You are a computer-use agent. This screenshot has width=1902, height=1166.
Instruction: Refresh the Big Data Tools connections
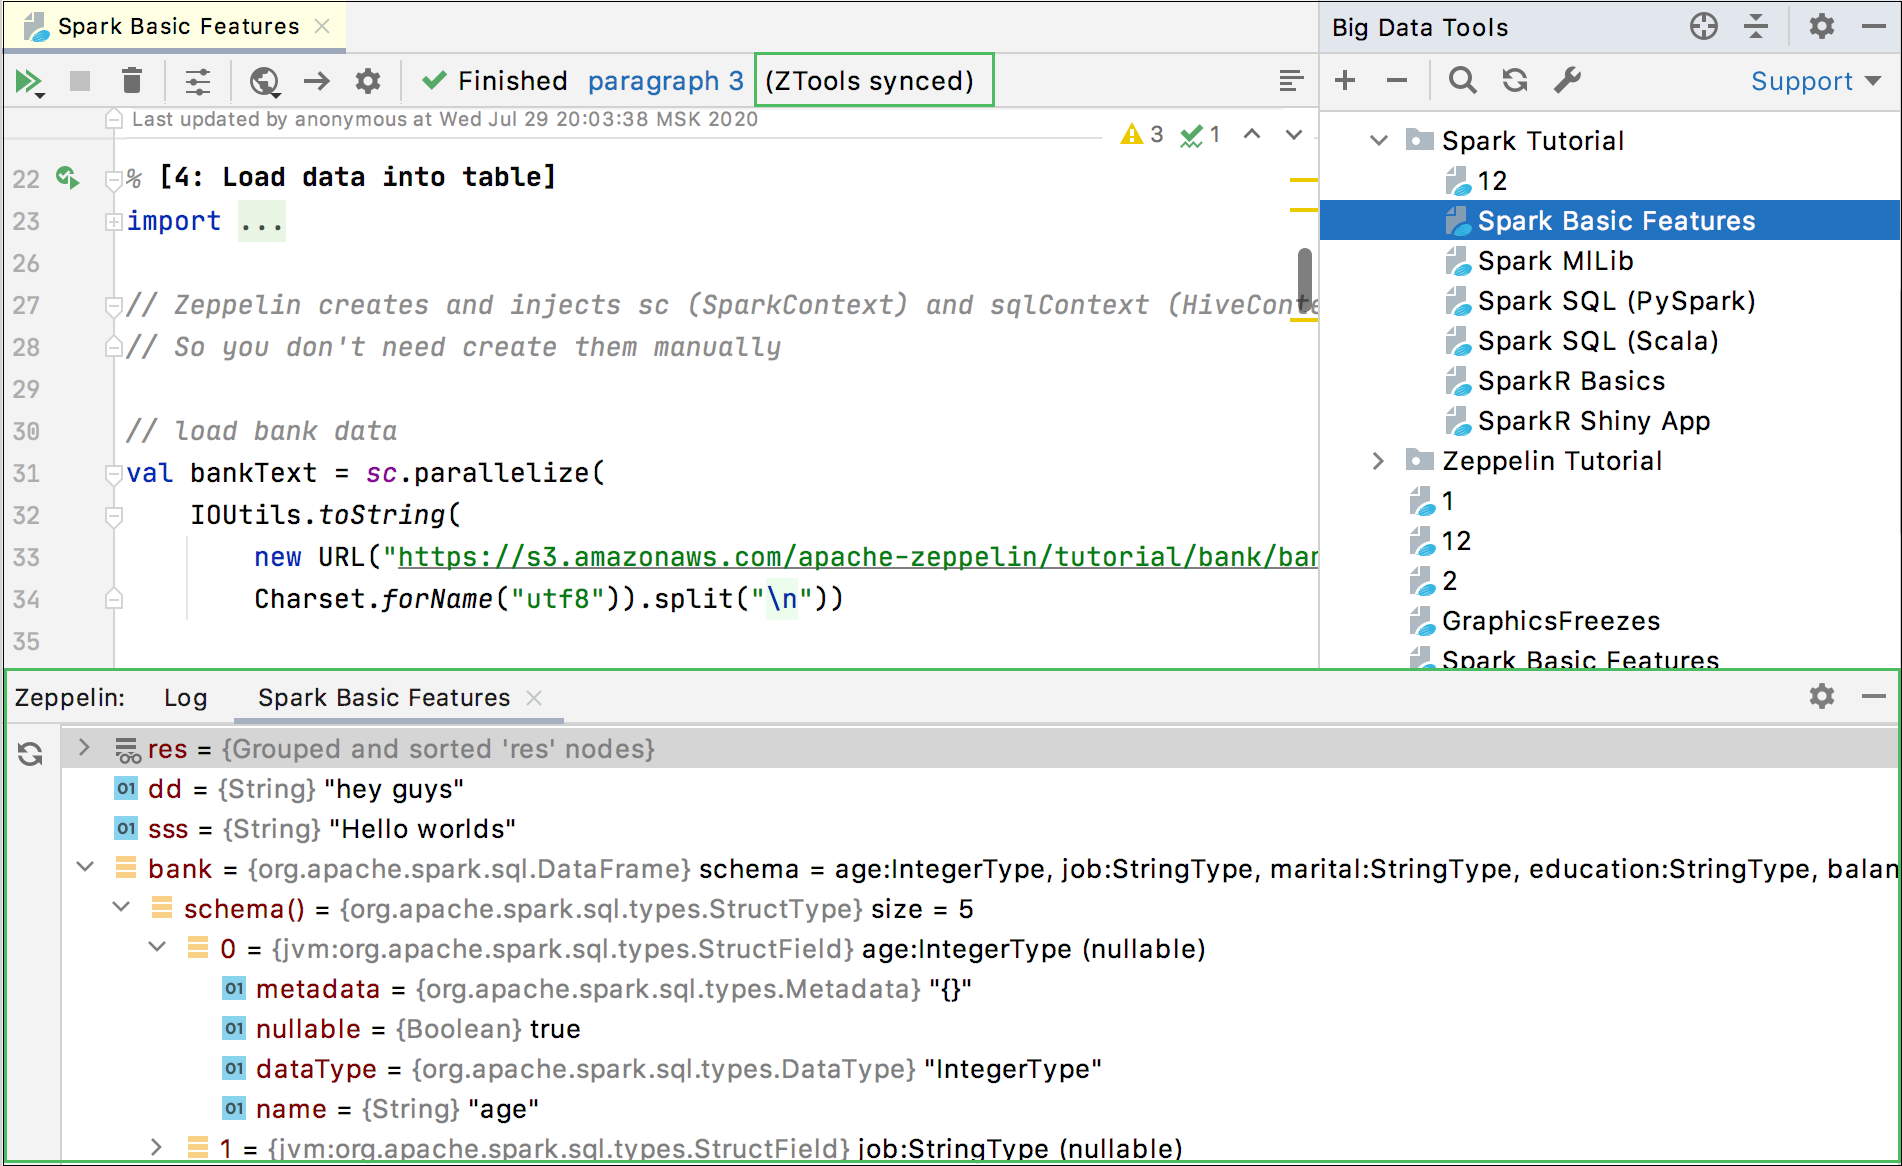[1515, 80]
